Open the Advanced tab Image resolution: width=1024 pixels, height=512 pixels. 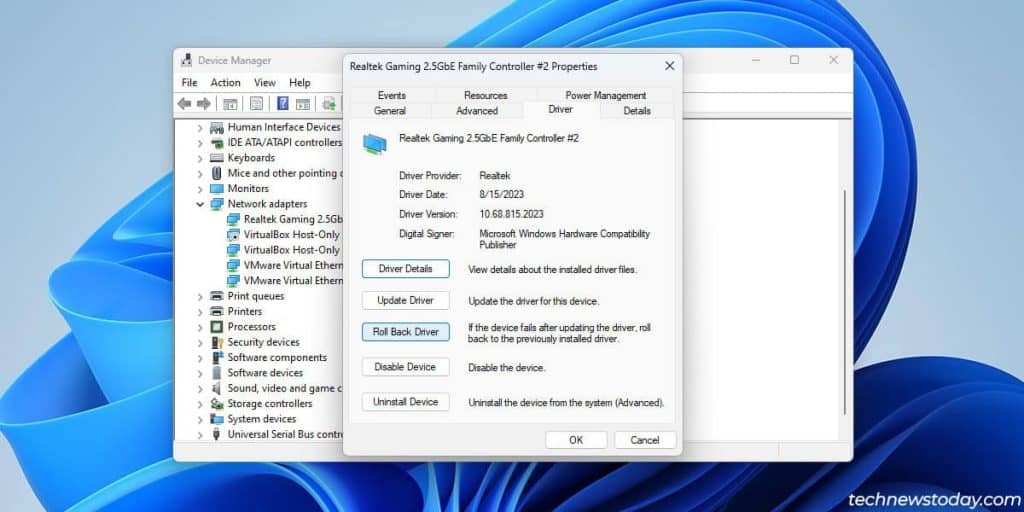476,111
